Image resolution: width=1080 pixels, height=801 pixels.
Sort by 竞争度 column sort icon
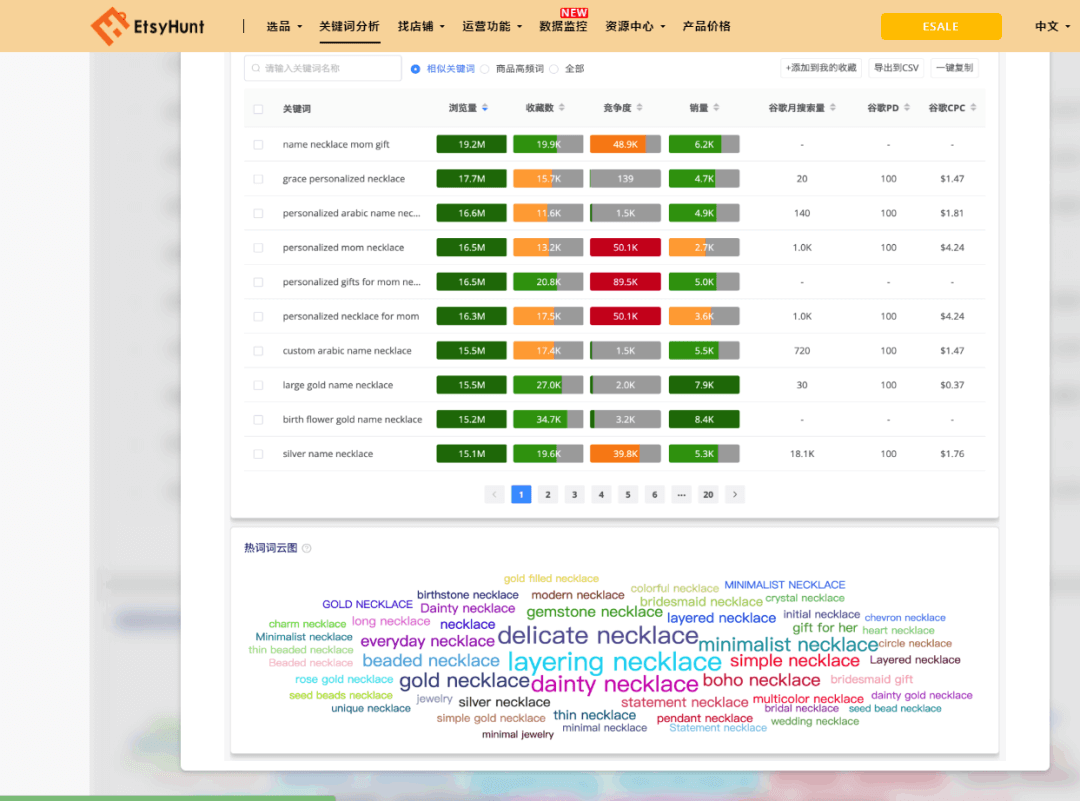[640, 108]
